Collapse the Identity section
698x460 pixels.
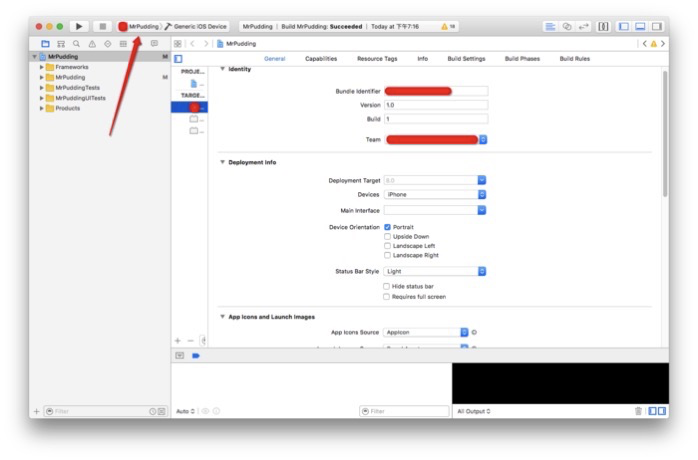222,69
